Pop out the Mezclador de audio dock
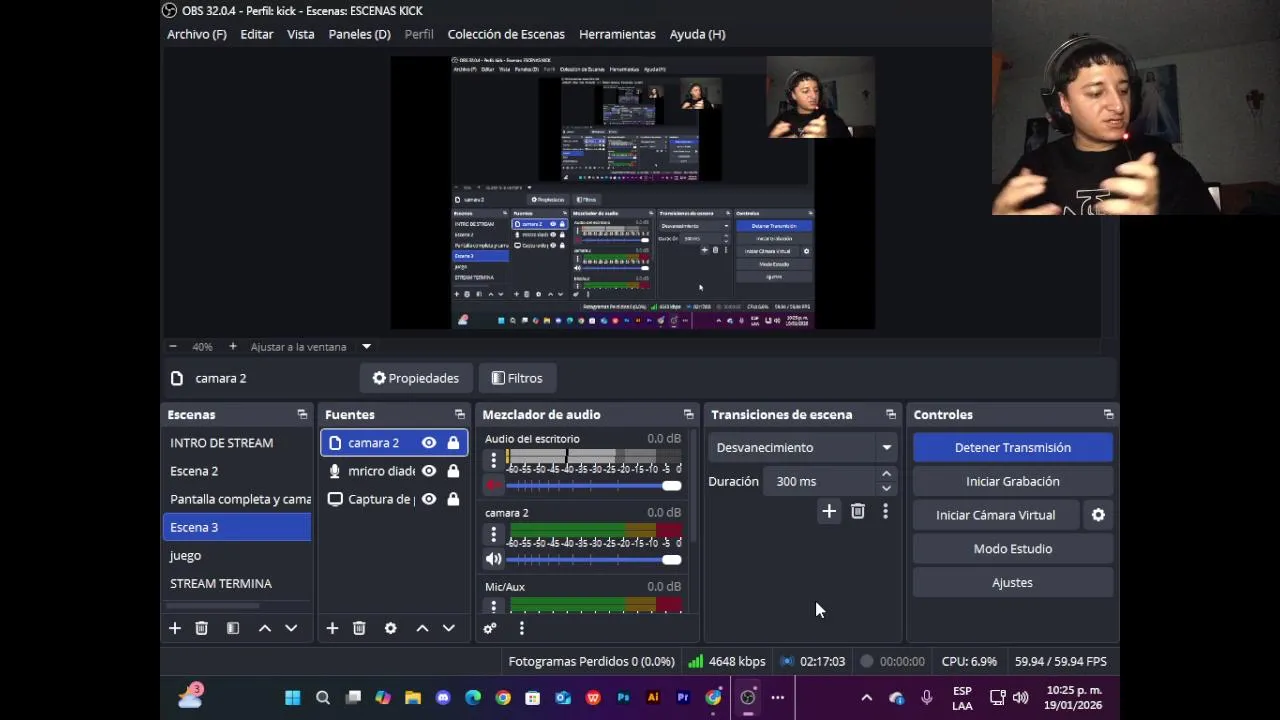 click(x=688, y=414)
